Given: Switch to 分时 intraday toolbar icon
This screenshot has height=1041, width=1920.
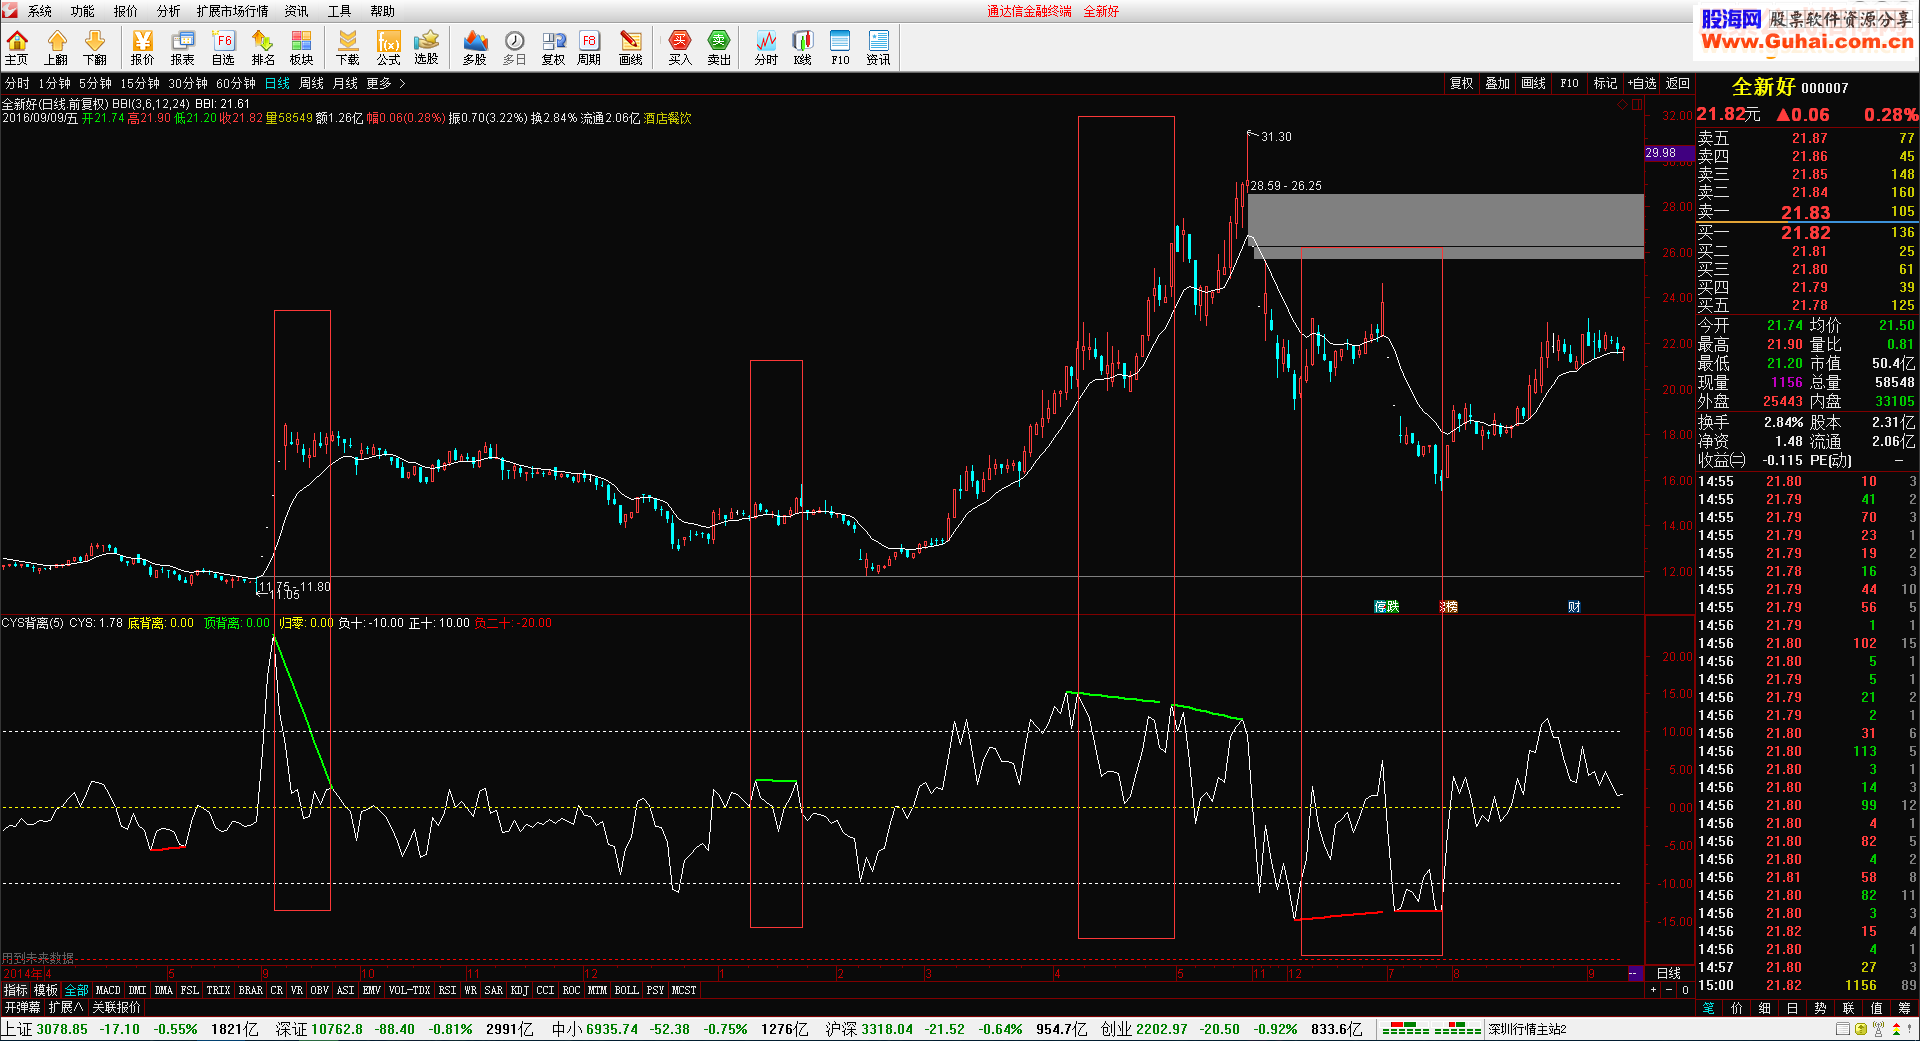Looking at the screenshot, I should tap(766, 47).
